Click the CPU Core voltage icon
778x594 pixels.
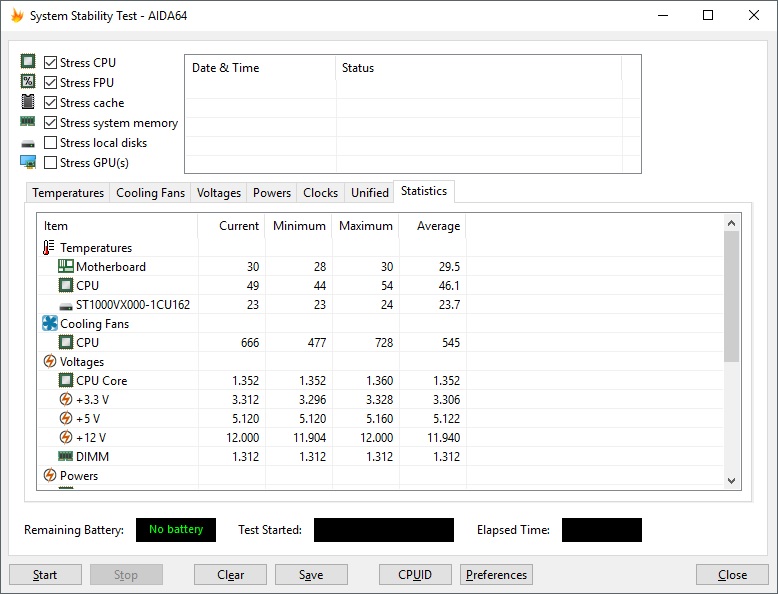point(65,381)
